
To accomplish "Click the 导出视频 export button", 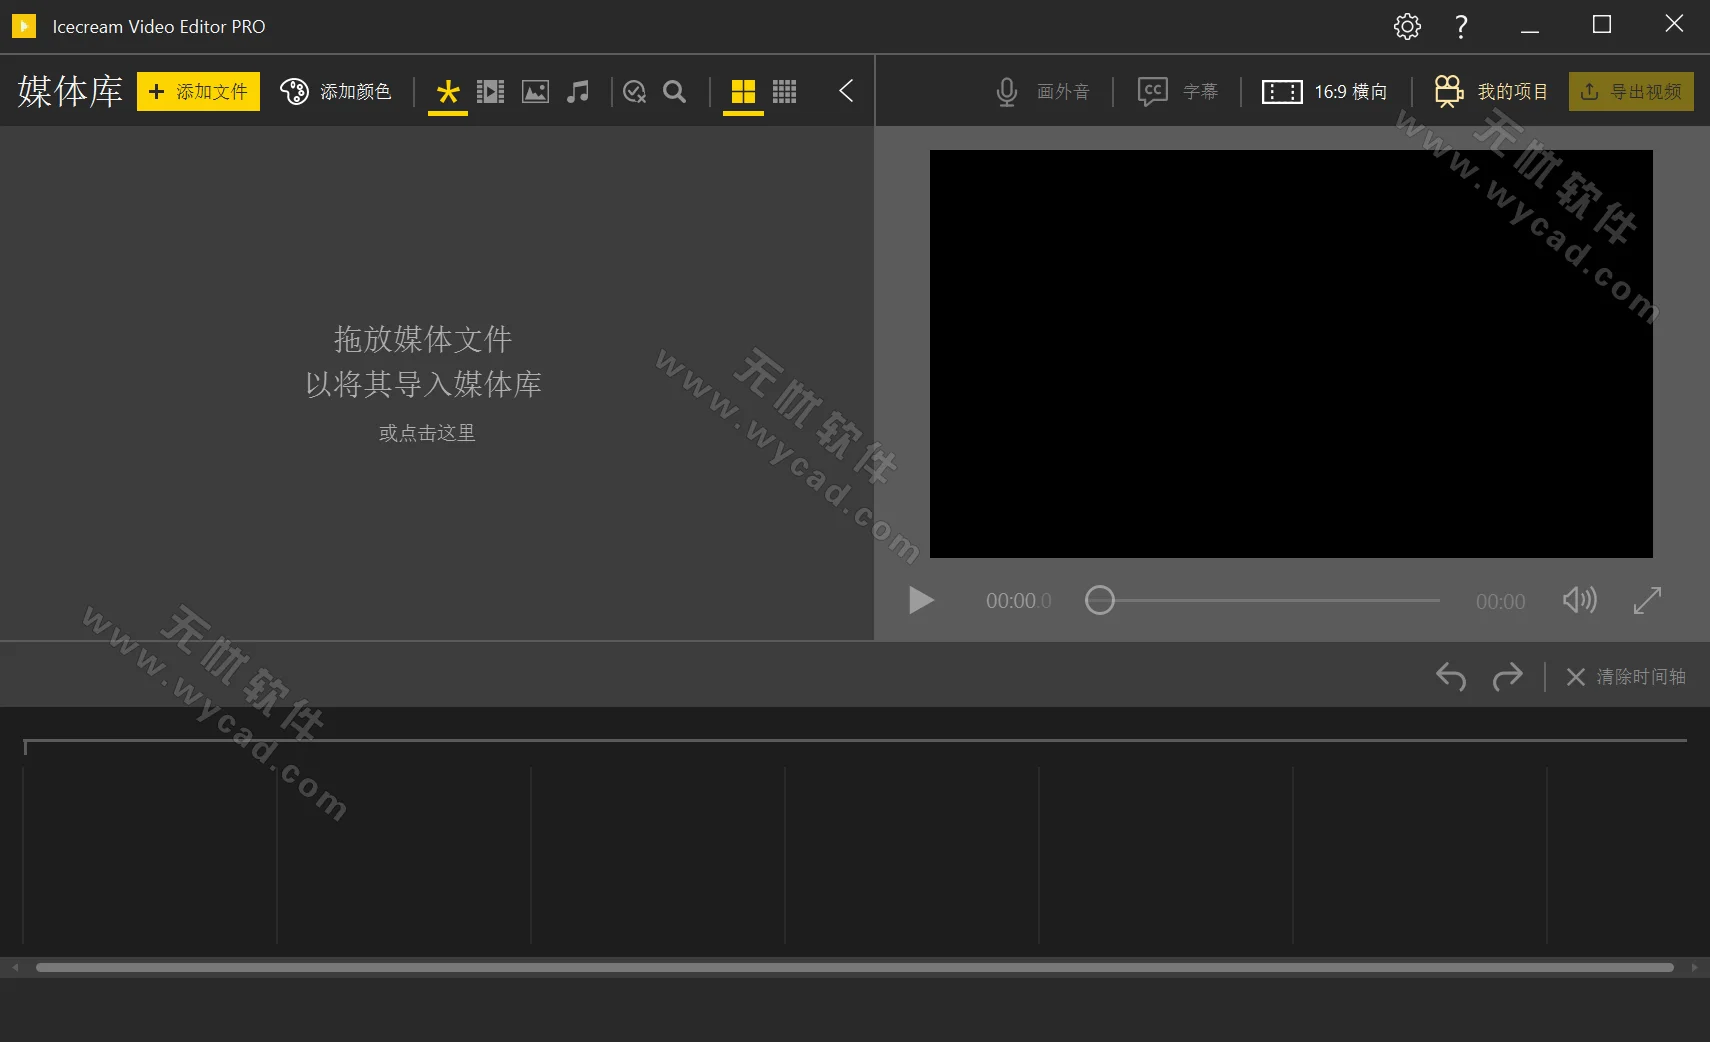I will pos(1630,91).
